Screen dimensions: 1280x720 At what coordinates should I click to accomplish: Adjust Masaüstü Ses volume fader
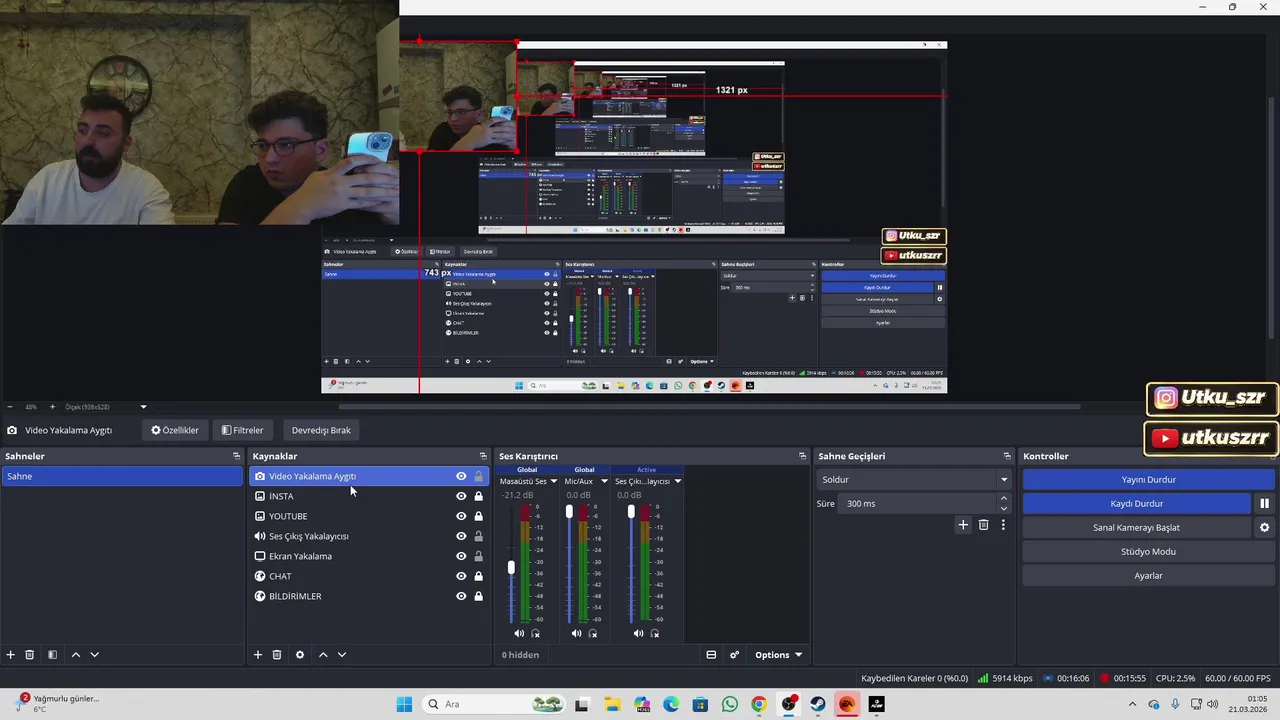click(x=511, y=567)
